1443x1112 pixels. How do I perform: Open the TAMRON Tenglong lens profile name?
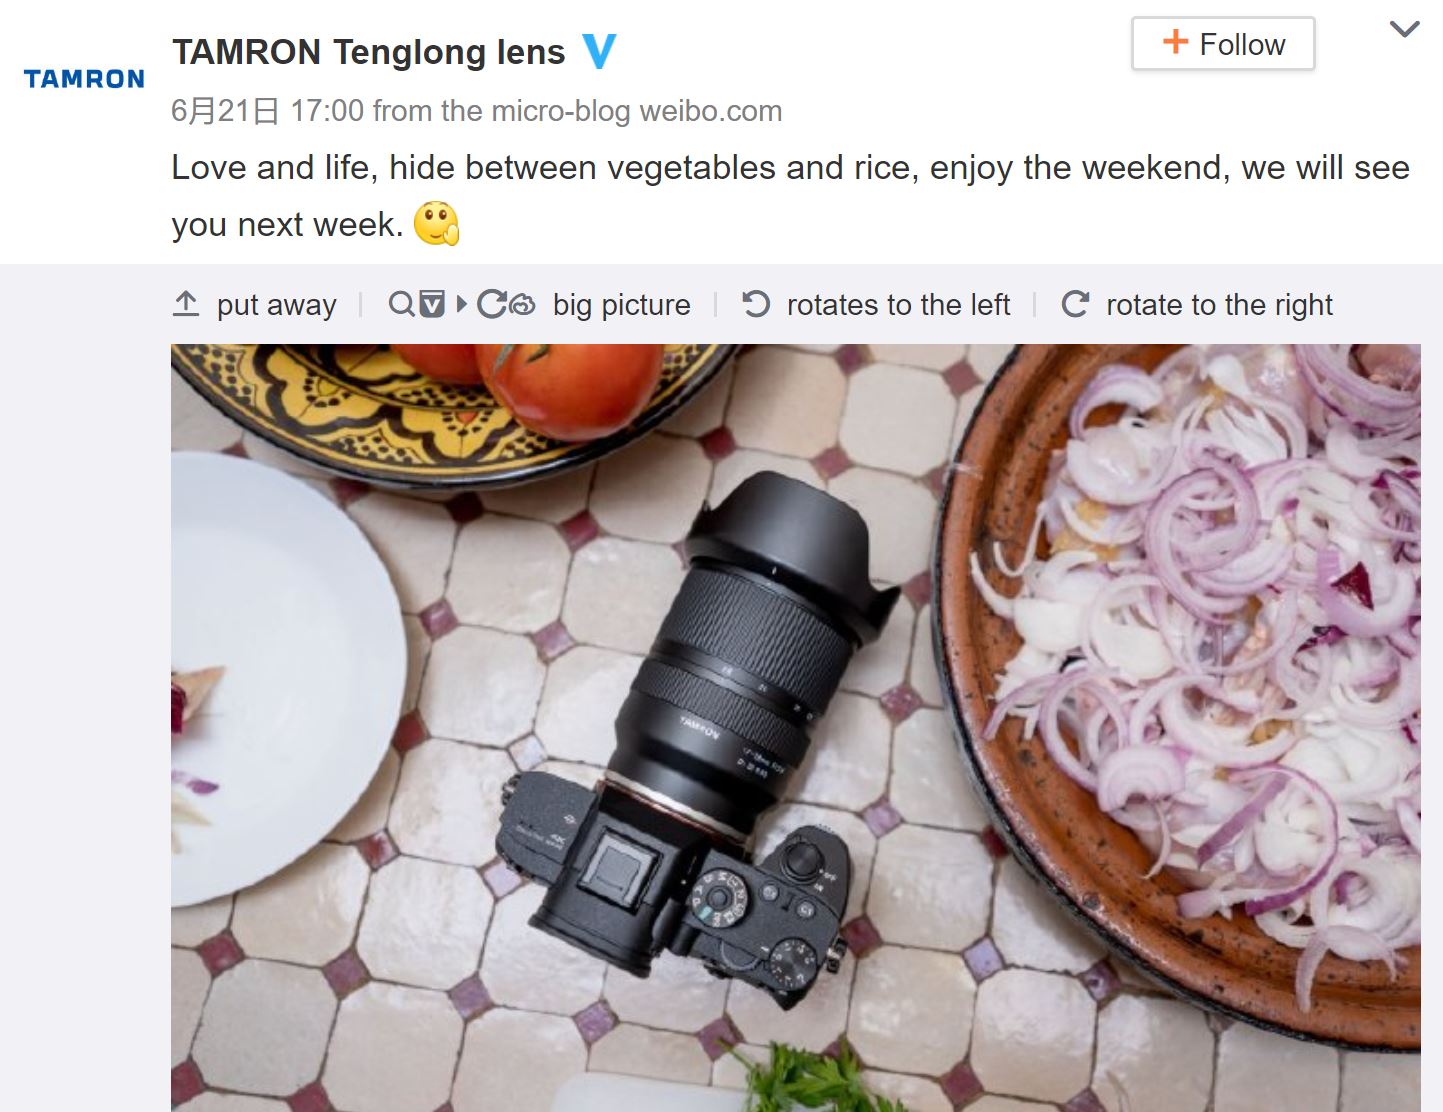pos(369,52)
